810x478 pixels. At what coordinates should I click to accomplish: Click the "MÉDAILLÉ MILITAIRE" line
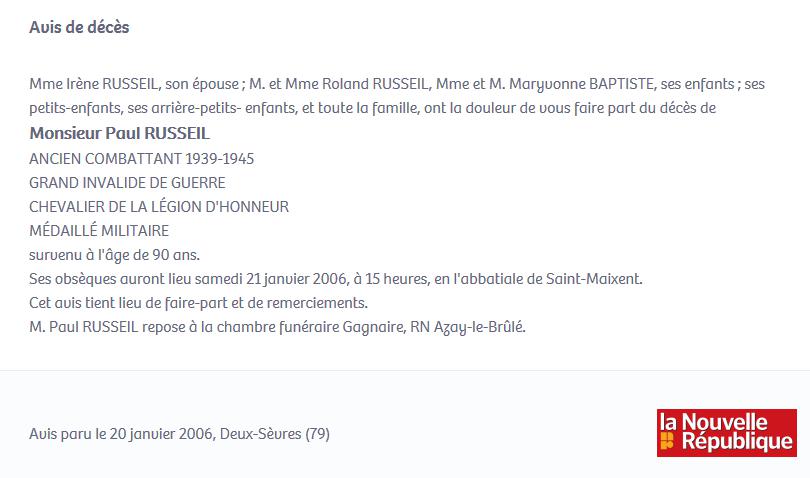click(x=99, y=230)
